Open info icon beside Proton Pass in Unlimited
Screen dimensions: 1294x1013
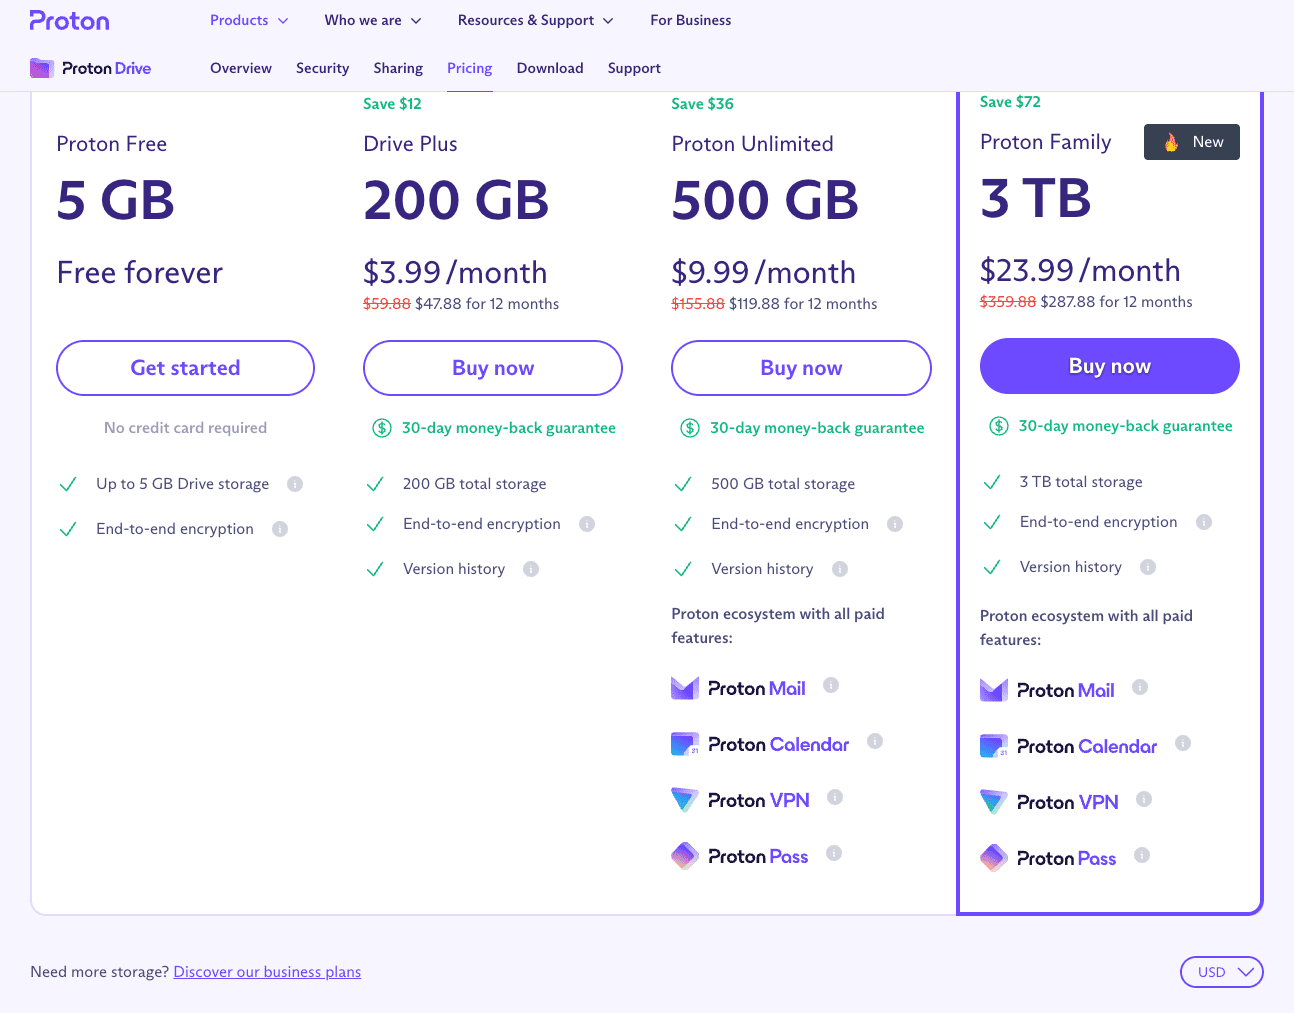[x=834, y=853]
